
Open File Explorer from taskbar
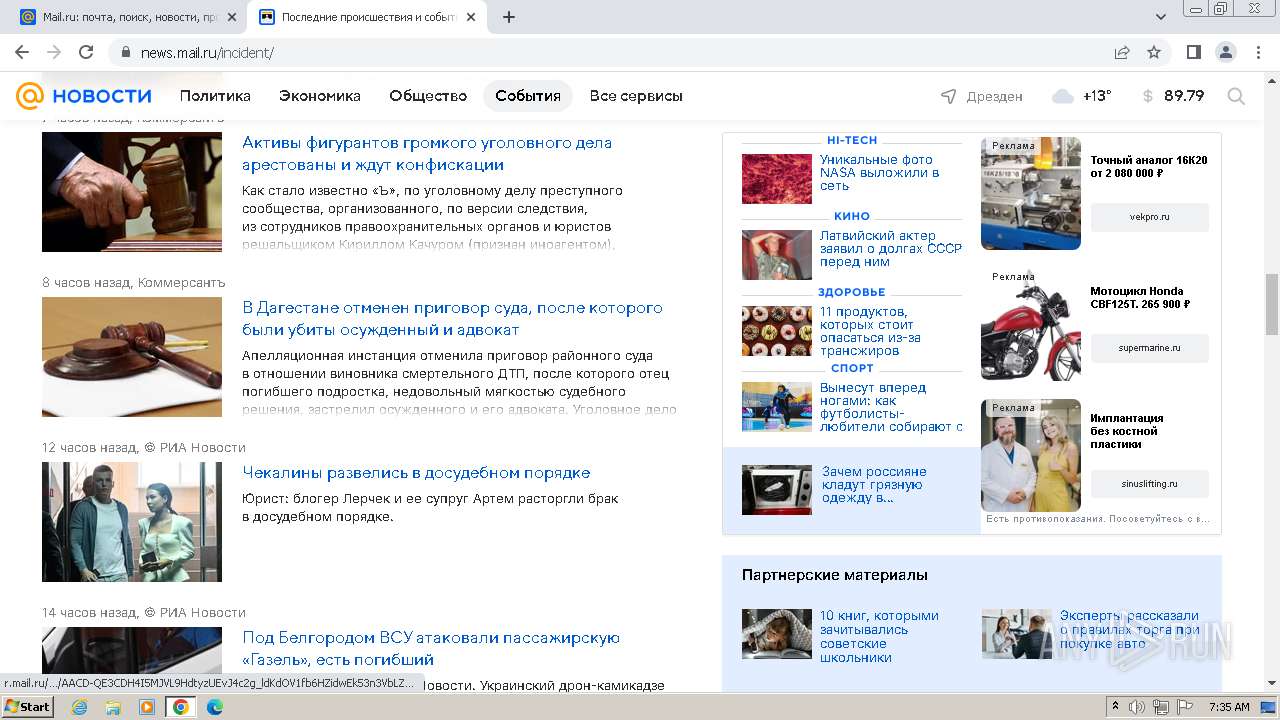(x=113, y=707)
